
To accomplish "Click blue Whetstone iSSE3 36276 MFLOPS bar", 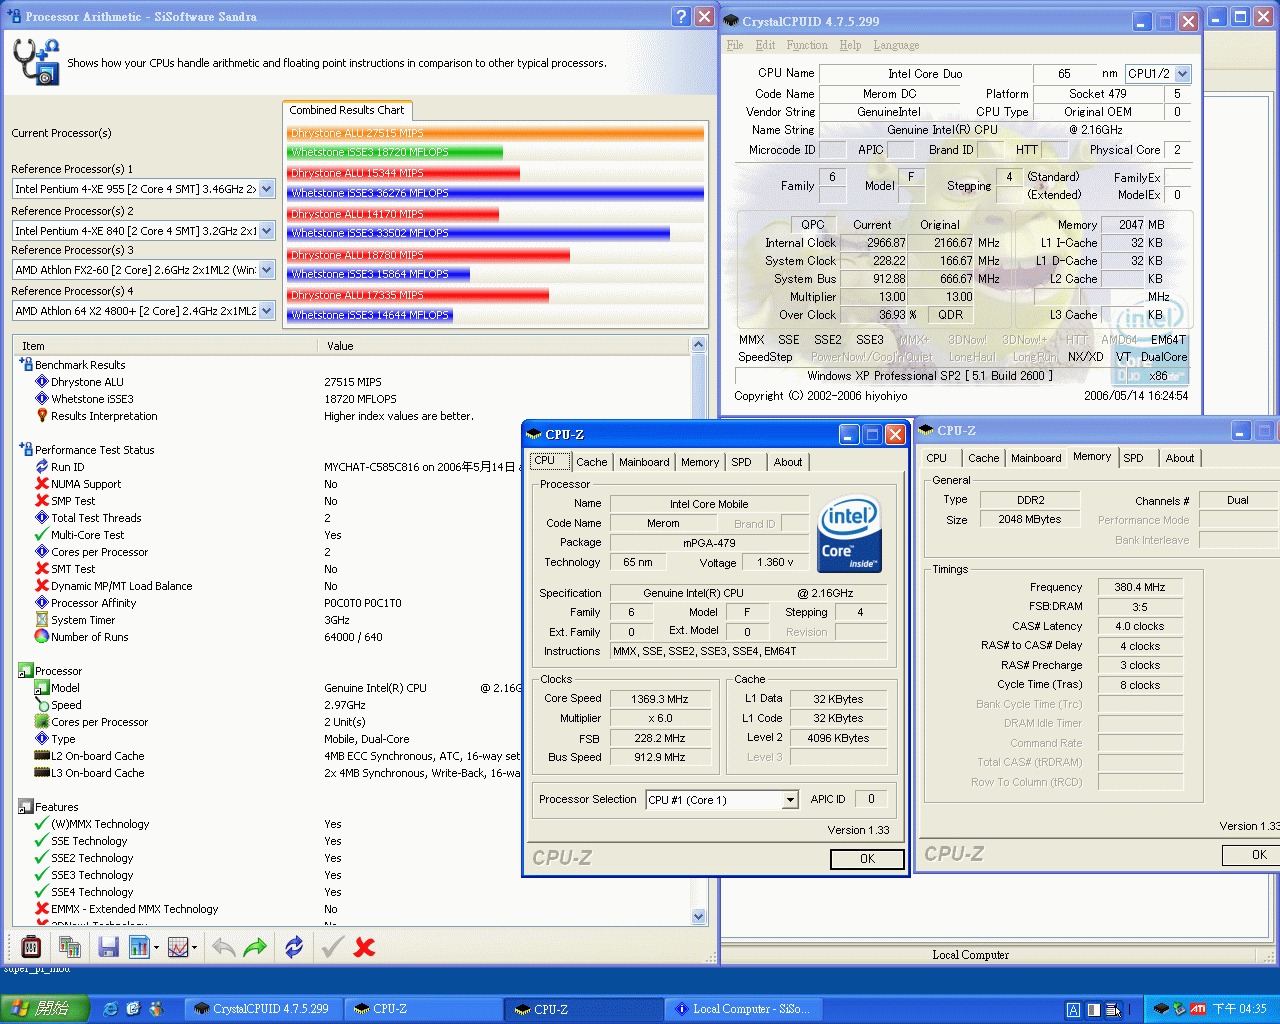I will point(496,193).
